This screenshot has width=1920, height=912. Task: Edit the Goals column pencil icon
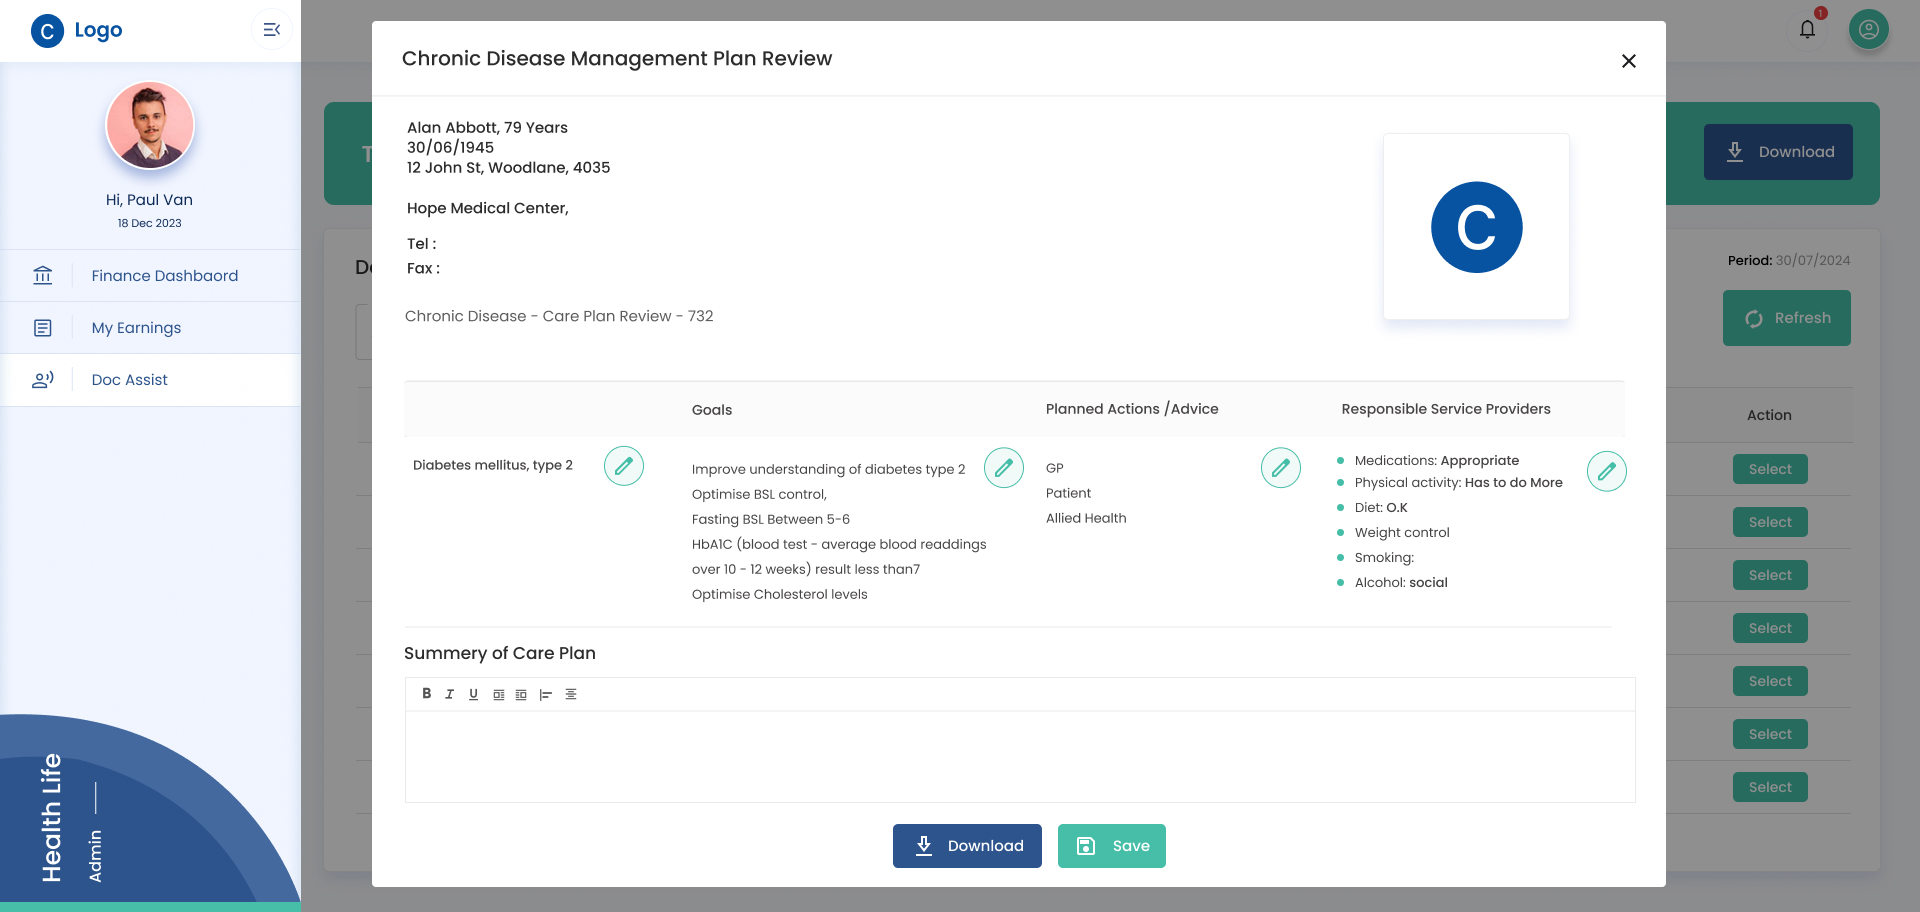[x=1004, y=468]
